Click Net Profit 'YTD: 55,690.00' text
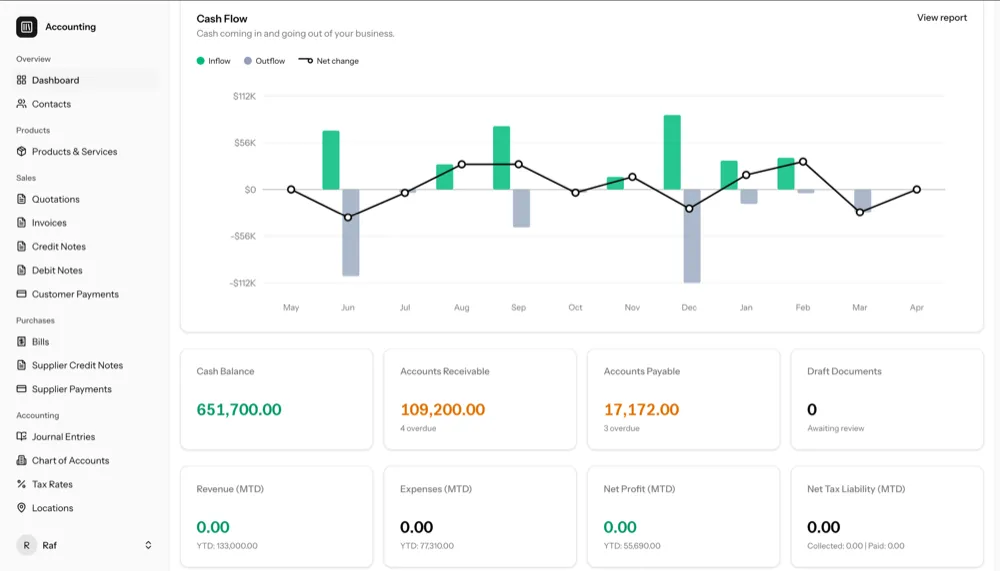The image size is (1000, 571). (632, 546)
